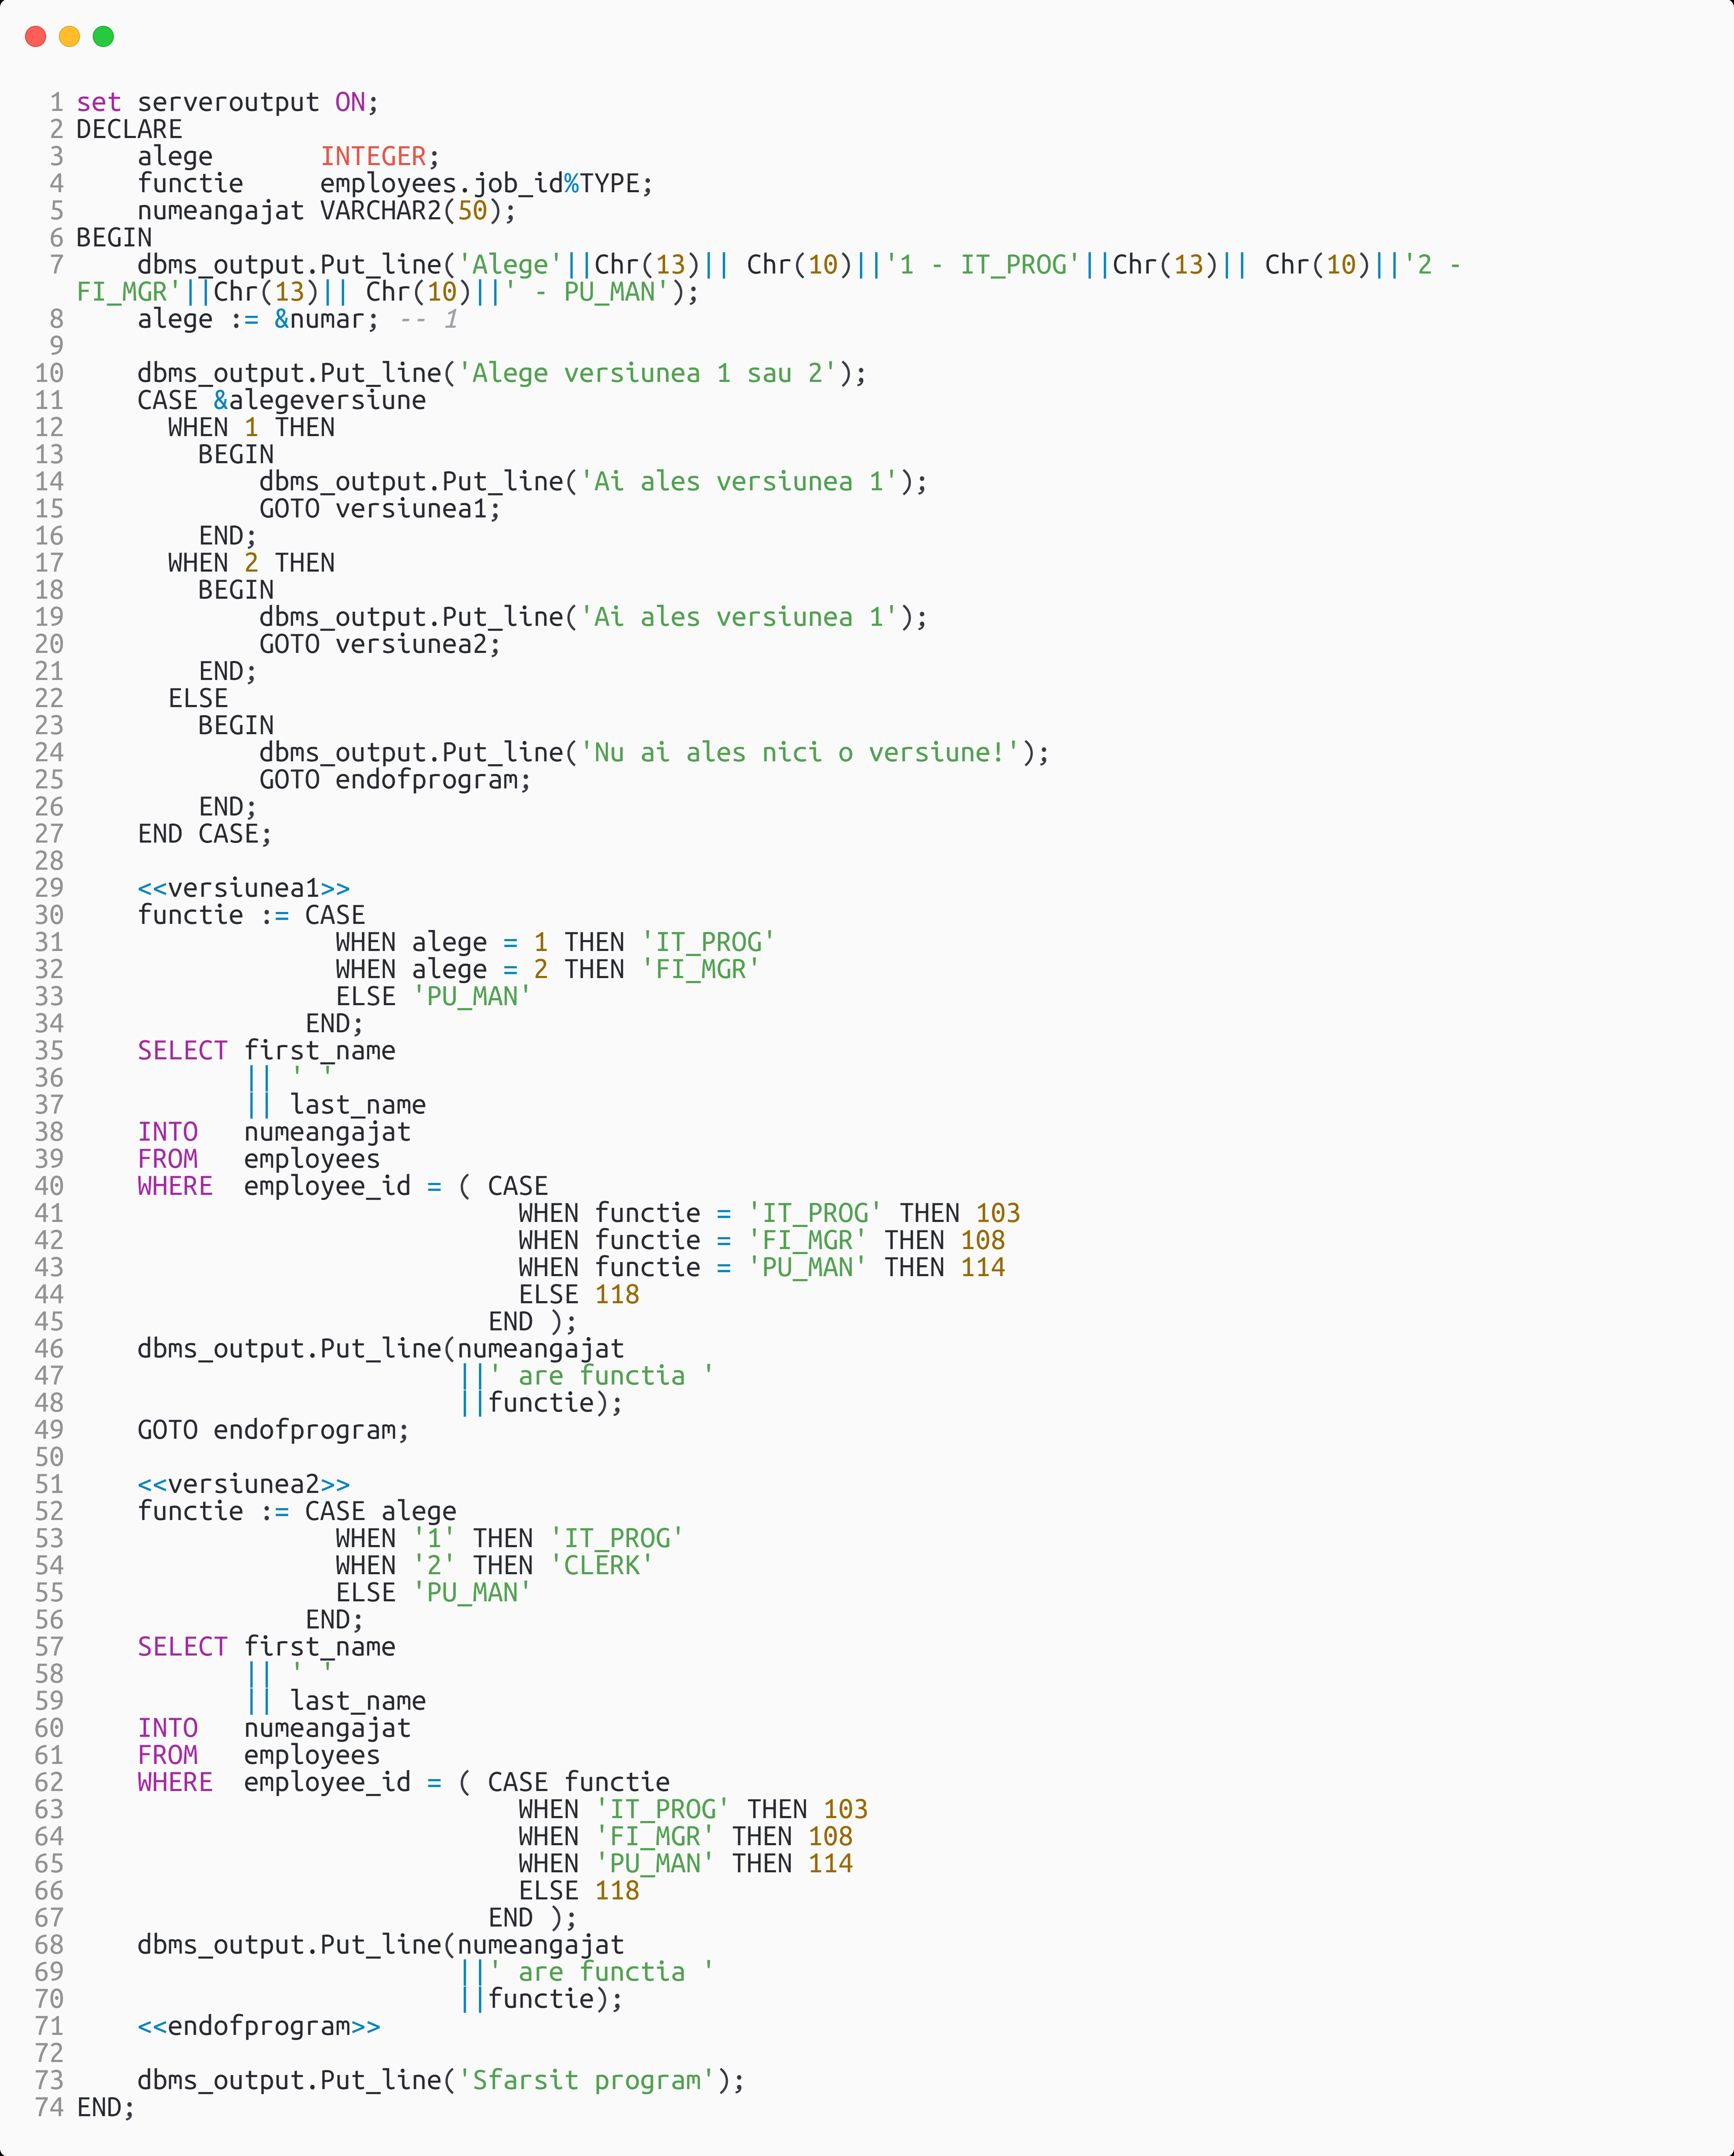Click the BEGIN keyword on line 6
This screenshot has height=2156, width=1734.
pyautogui.click(x=114, y=237)
